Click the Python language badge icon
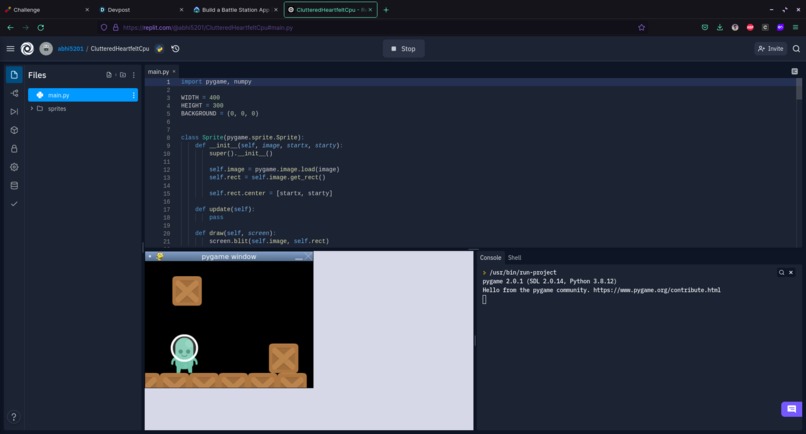Screen dimensions: 806x434 pyautogui.click(x=159, y=49)
